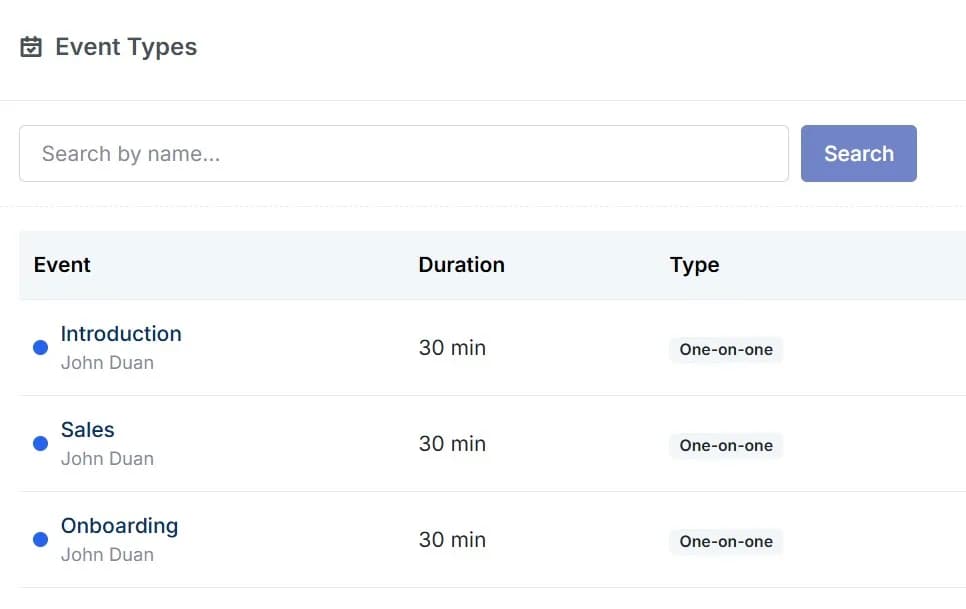Click One-on-one badge in Onboarding row
Viewport: 966px width, 609px height.
point(726,542)
